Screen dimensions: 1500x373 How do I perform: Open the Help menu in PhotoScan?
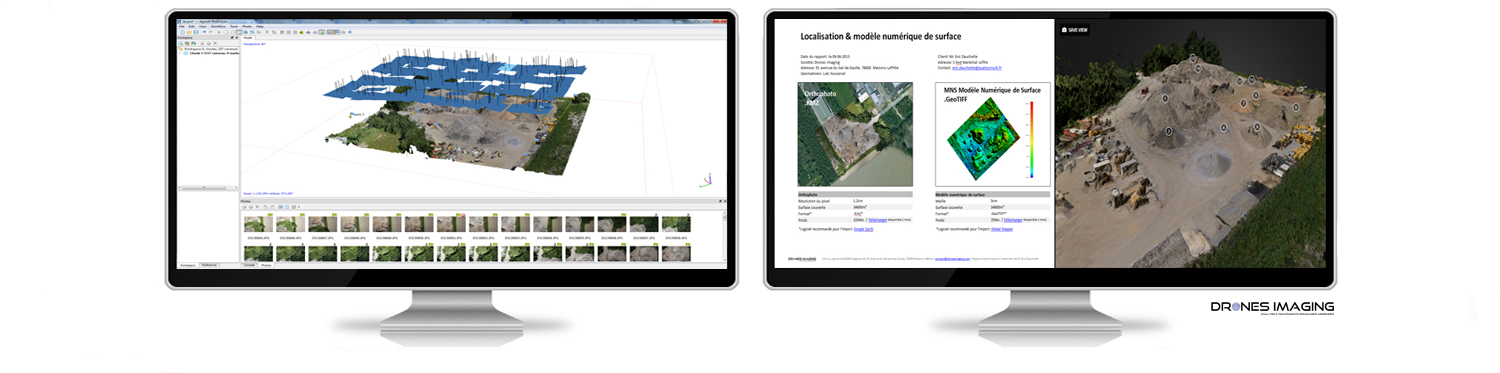[x=260, y=27]
